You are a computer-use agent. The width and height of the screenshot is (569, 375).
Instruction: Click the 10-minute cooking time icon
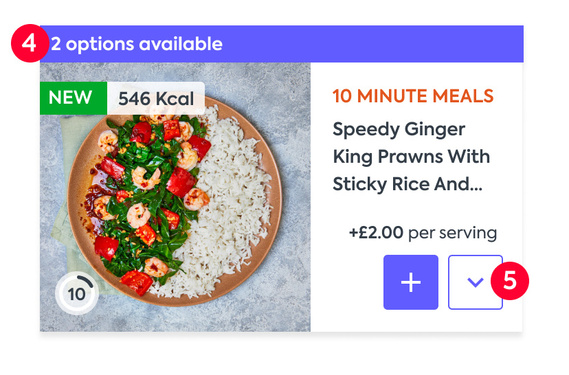pyautogui.click(x=77, y=293)
